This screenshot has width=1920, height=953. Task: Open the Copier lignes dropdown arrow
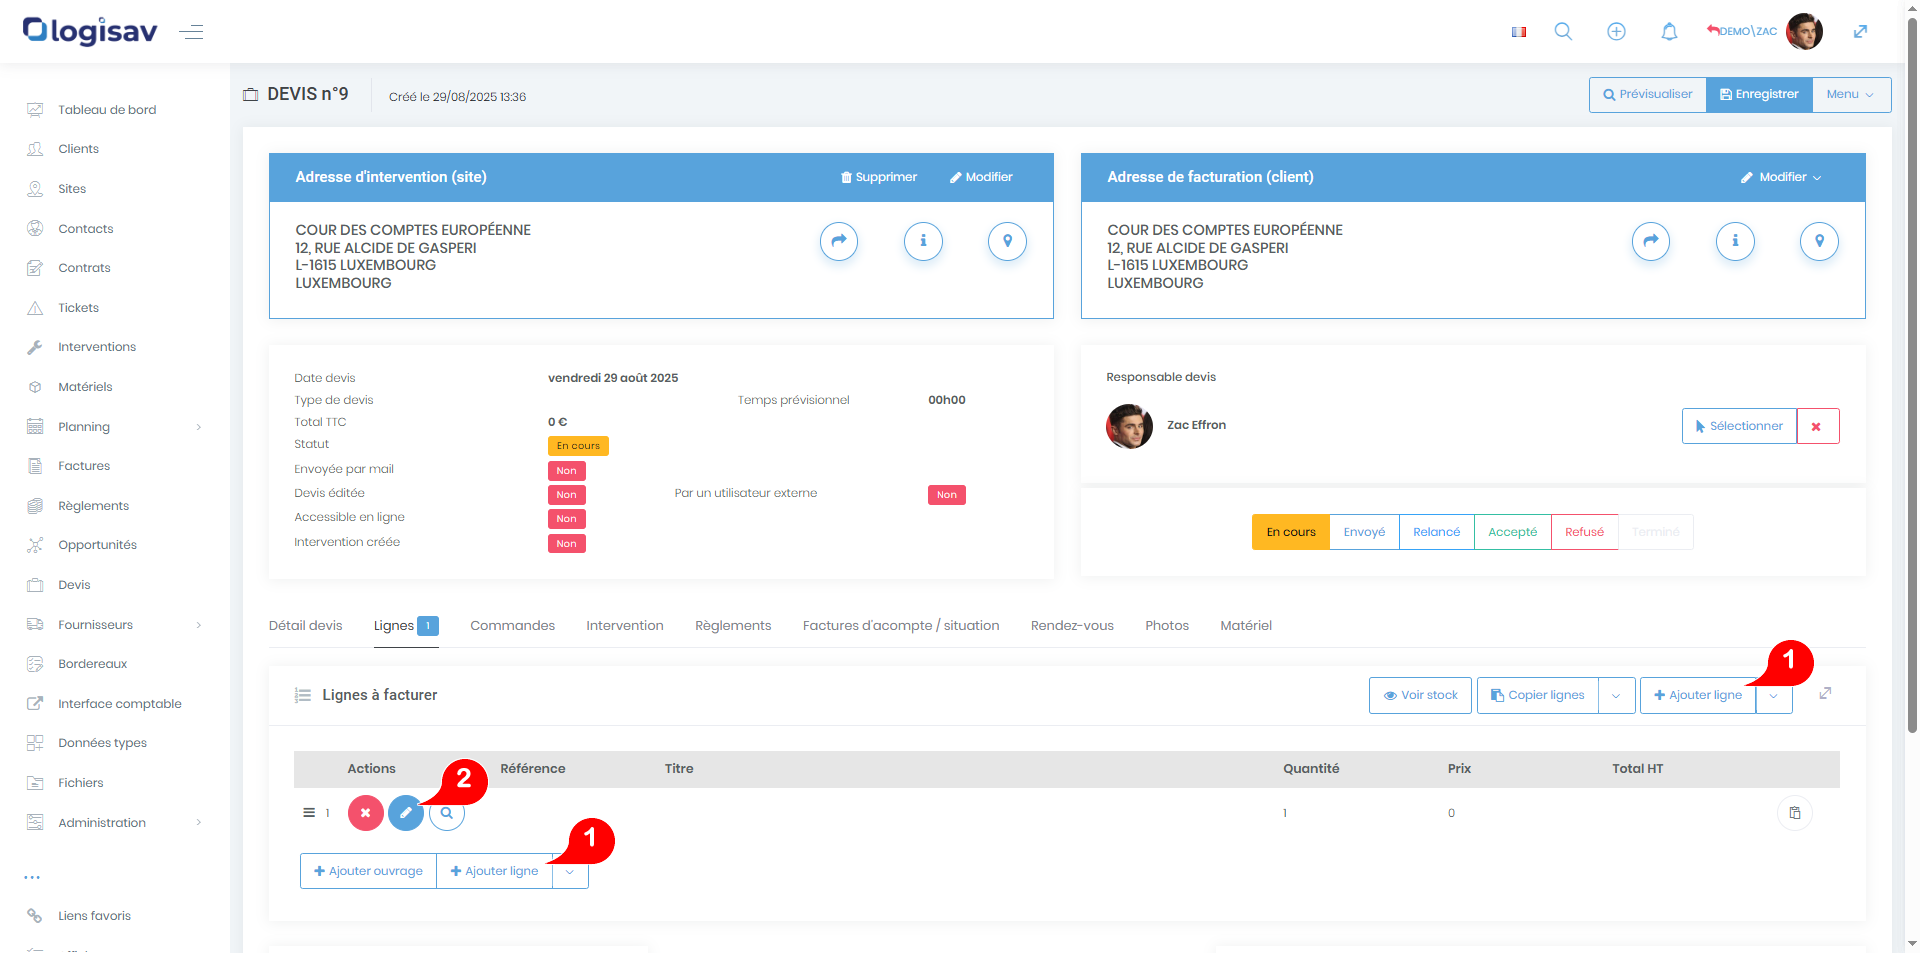click(1616, 695)
